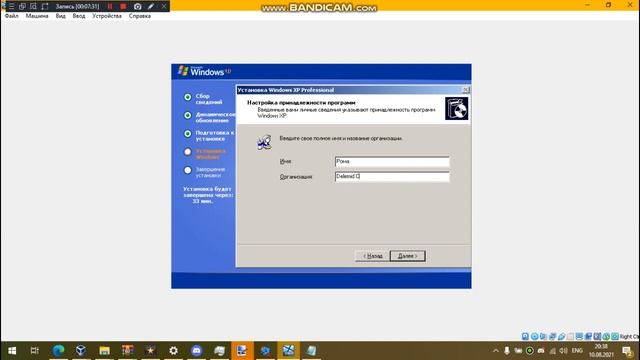The width and height of the screenshot is (640, 360).
Task: Switch the ENG input language
Action: [x=577, y=351]
